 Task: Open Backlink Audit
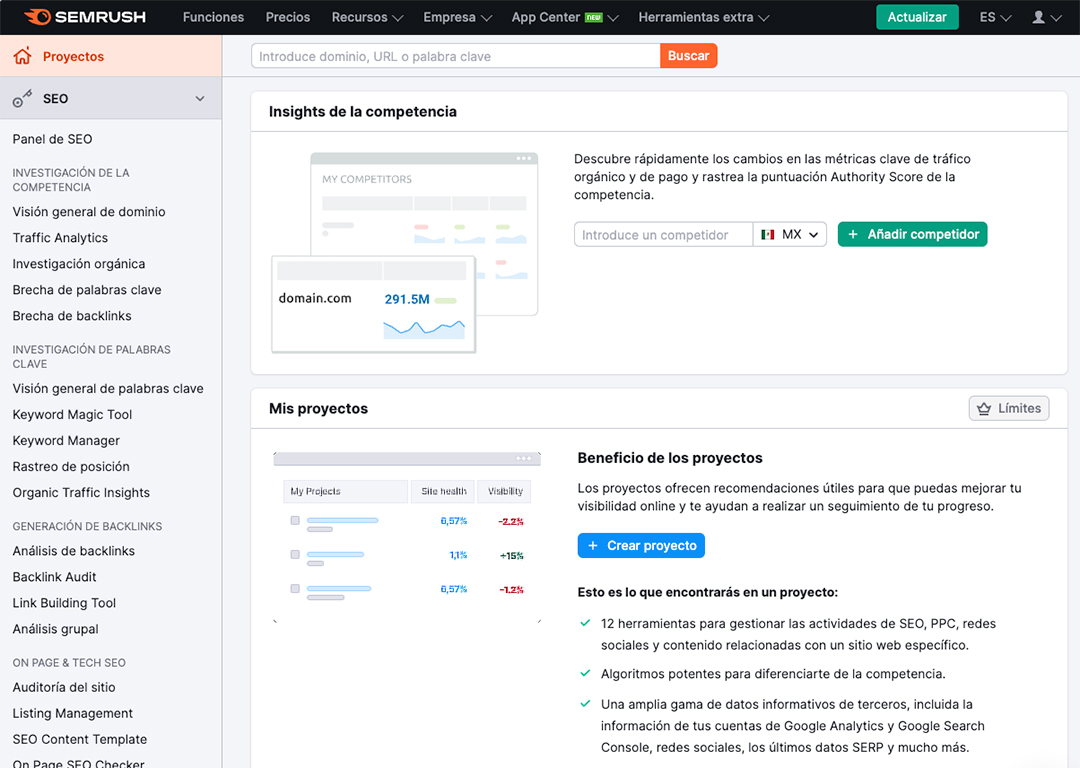click(54, 577)
